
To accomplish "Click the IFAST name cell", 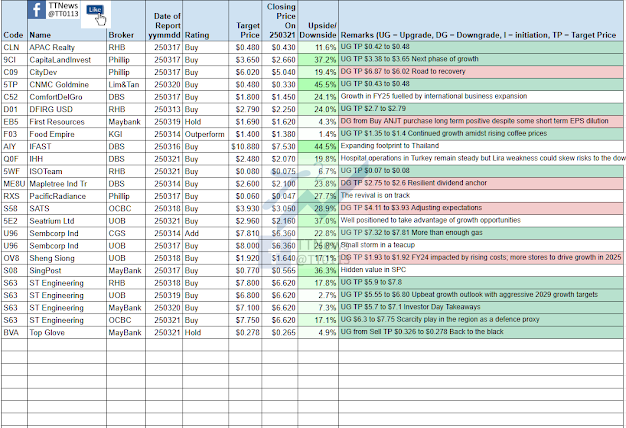I will click(x=67, y=147).
